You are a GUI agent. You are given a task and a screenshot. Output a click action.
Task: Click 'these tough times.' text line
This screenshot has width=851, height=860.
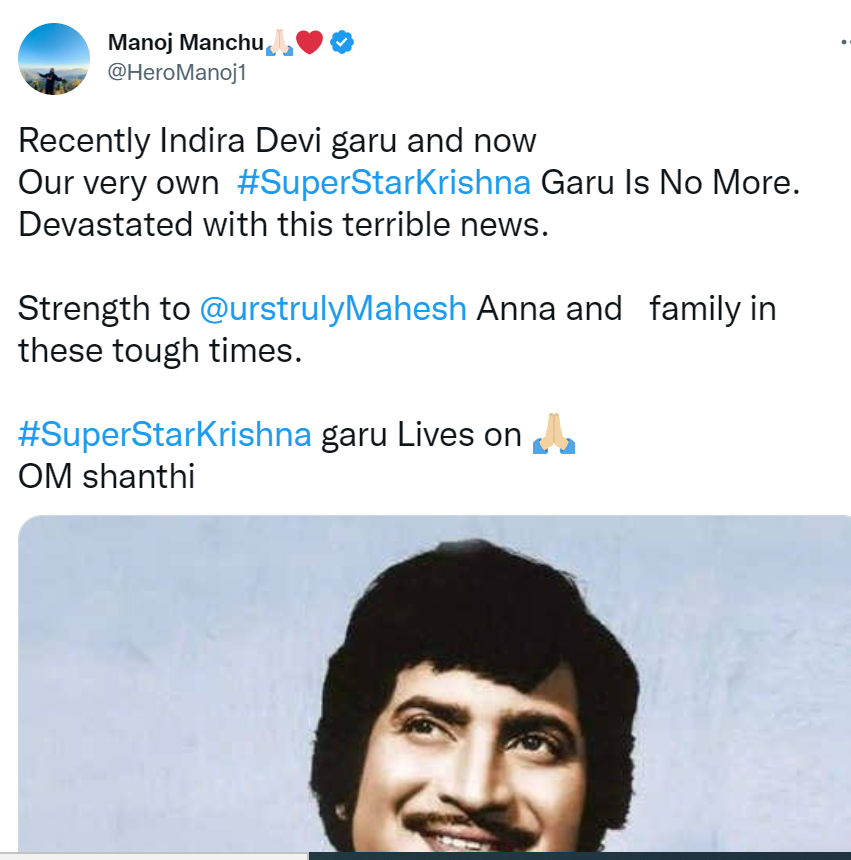[160, 351]
